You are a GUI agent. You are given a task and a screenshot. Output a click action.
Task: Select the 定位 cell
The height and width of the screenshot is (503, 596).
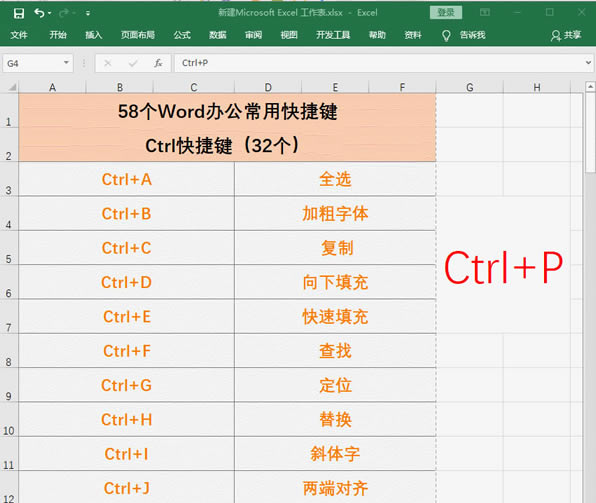[335, 385]
